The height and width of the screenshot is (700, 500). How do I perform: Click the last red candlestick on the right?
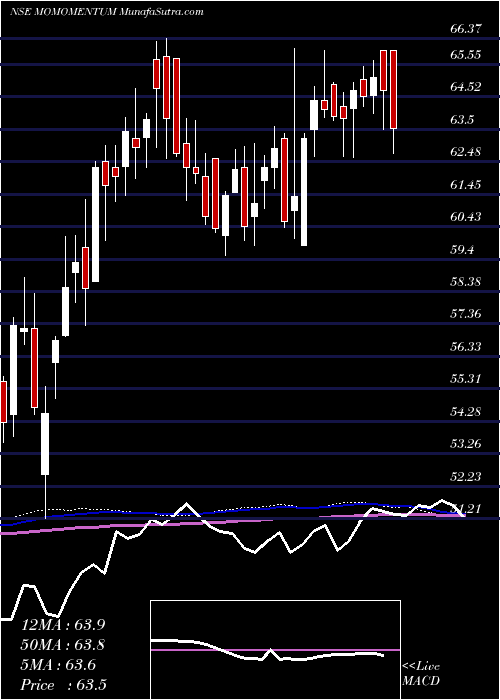(x=394, y=90)
